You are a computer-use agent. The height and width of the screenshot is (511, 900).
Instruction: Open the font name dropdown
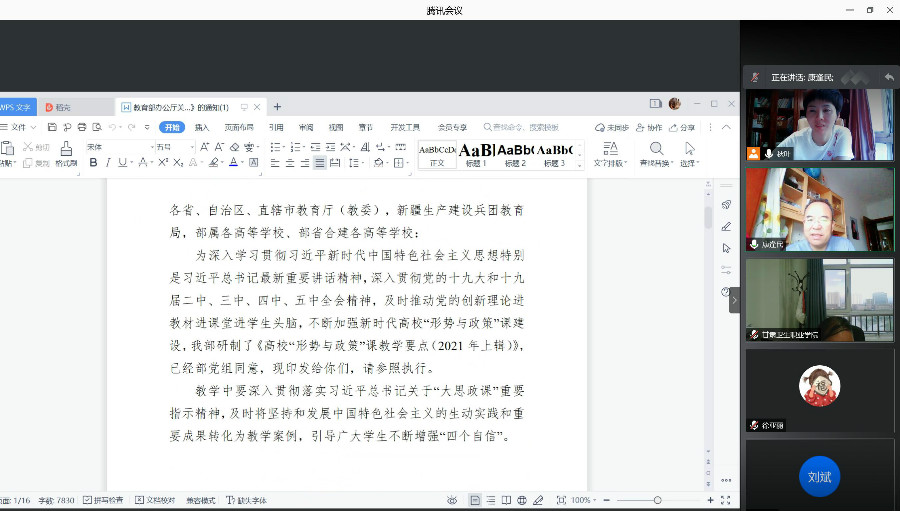[x=113, y=147]
